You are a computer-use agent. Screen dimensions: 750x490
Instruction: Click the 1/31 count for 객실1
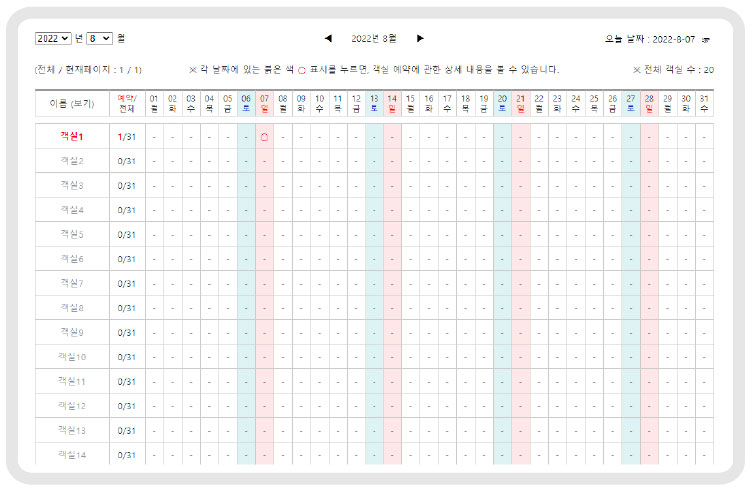pyautogui.click(x=126, y=136)
